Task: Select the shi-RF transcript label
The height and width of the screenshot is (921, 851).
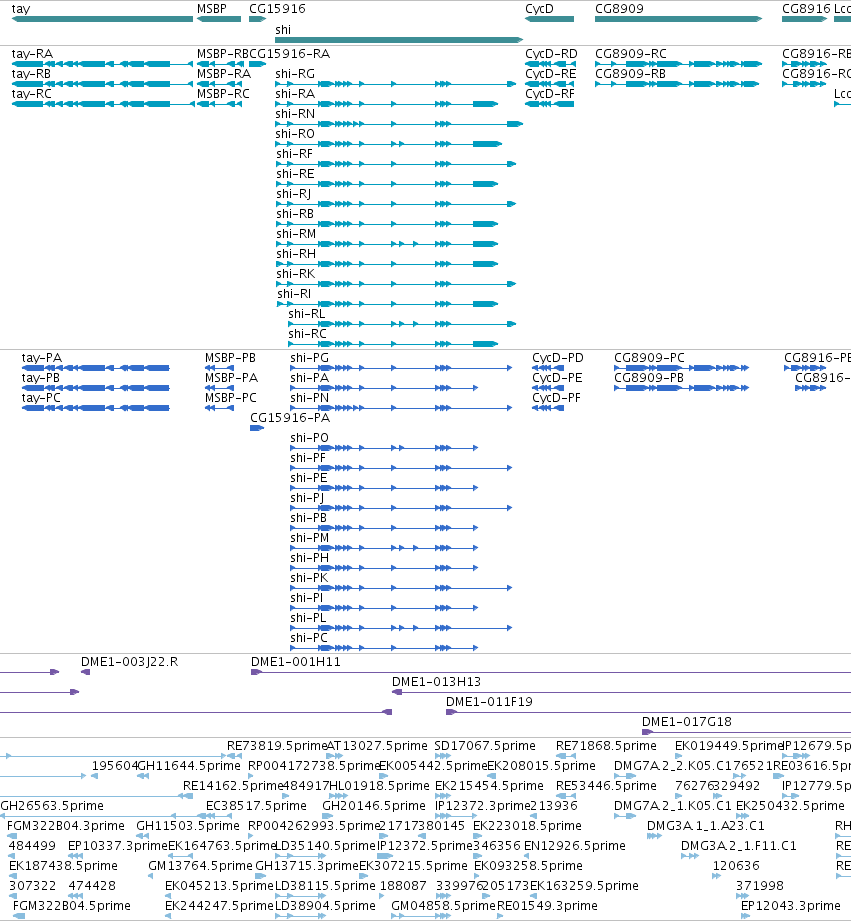Action: (295, 154)
